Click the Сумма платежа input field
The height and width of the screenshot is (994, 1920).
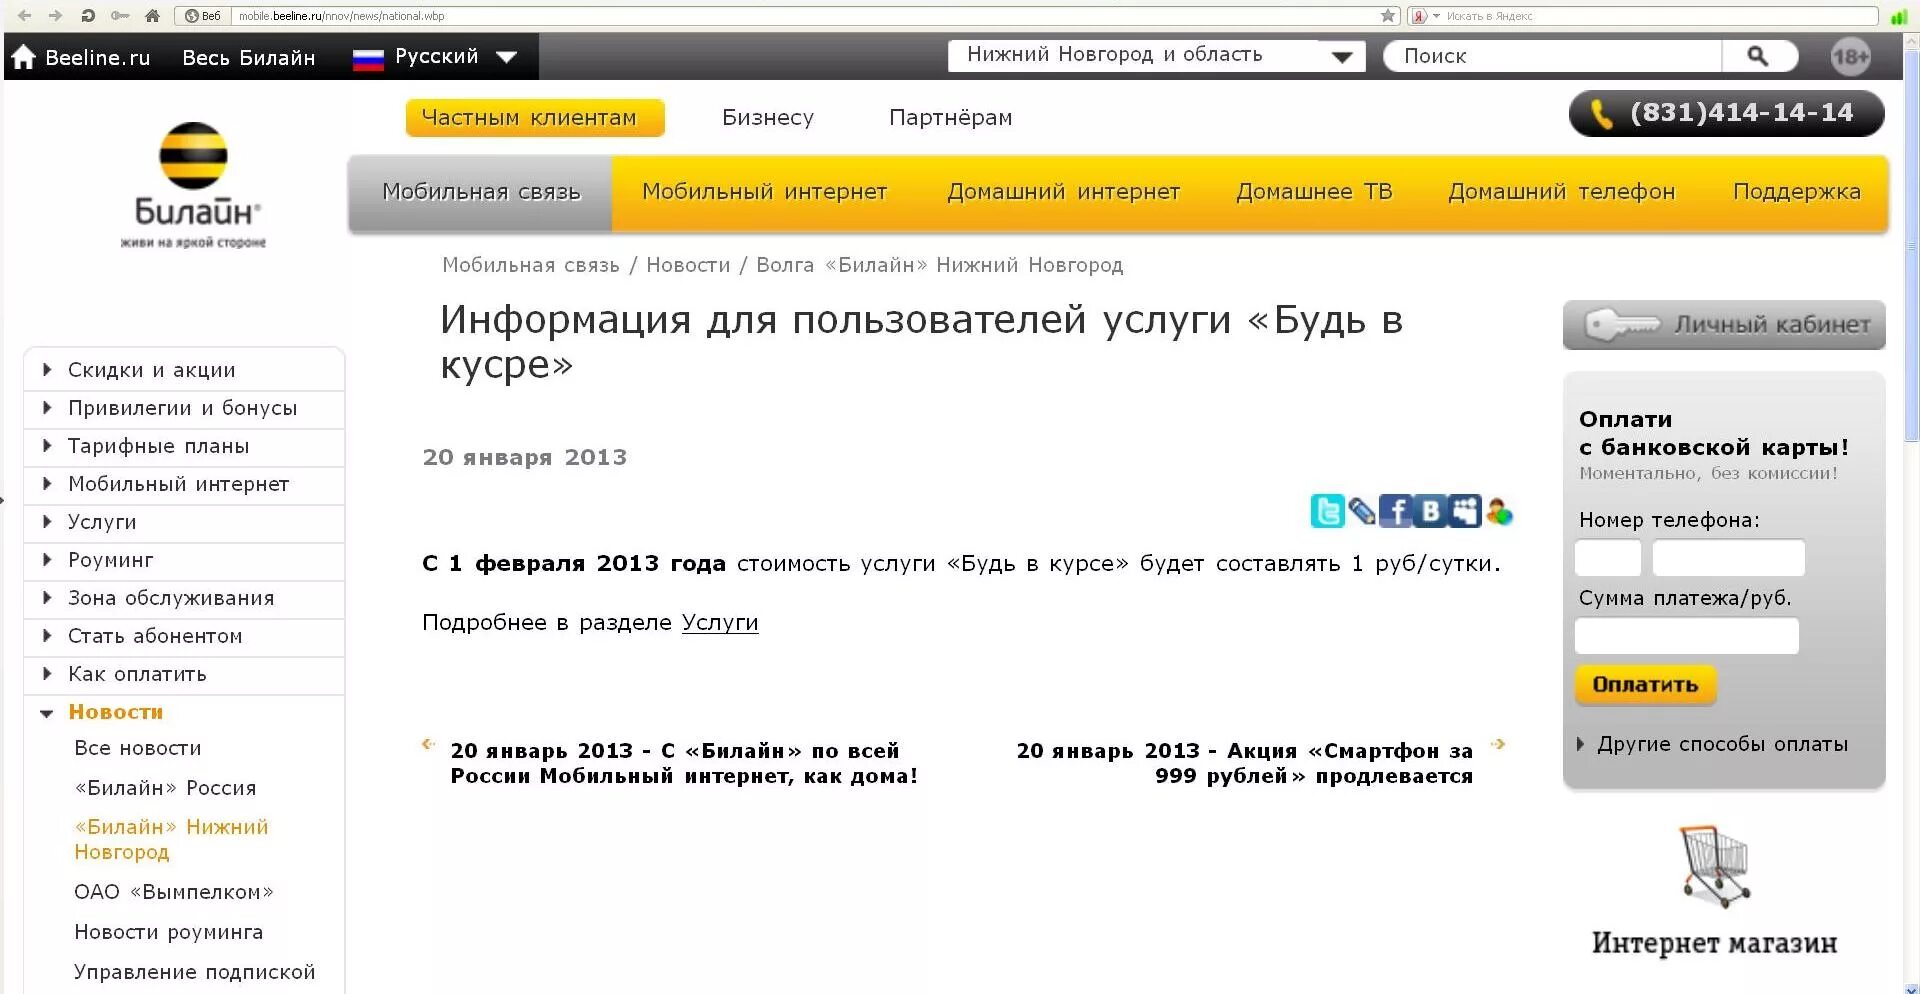pos(1687,636)
